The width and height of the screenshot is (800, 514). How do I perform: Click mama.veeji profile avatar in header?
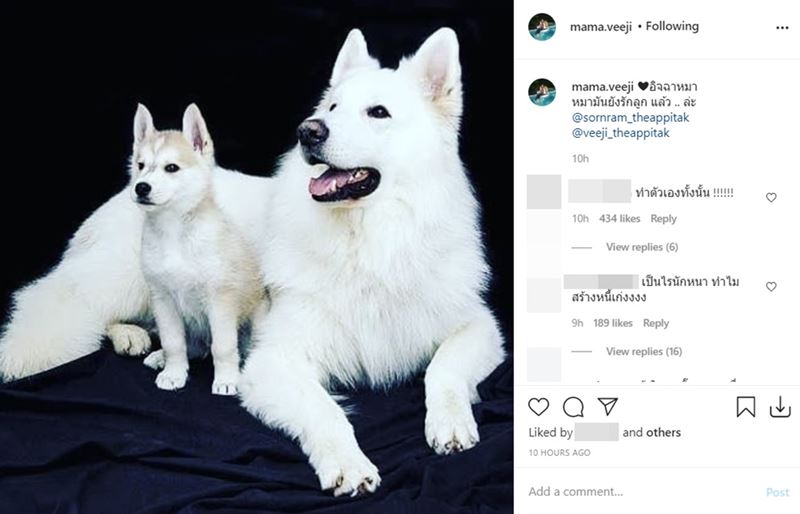pos(542,27)
